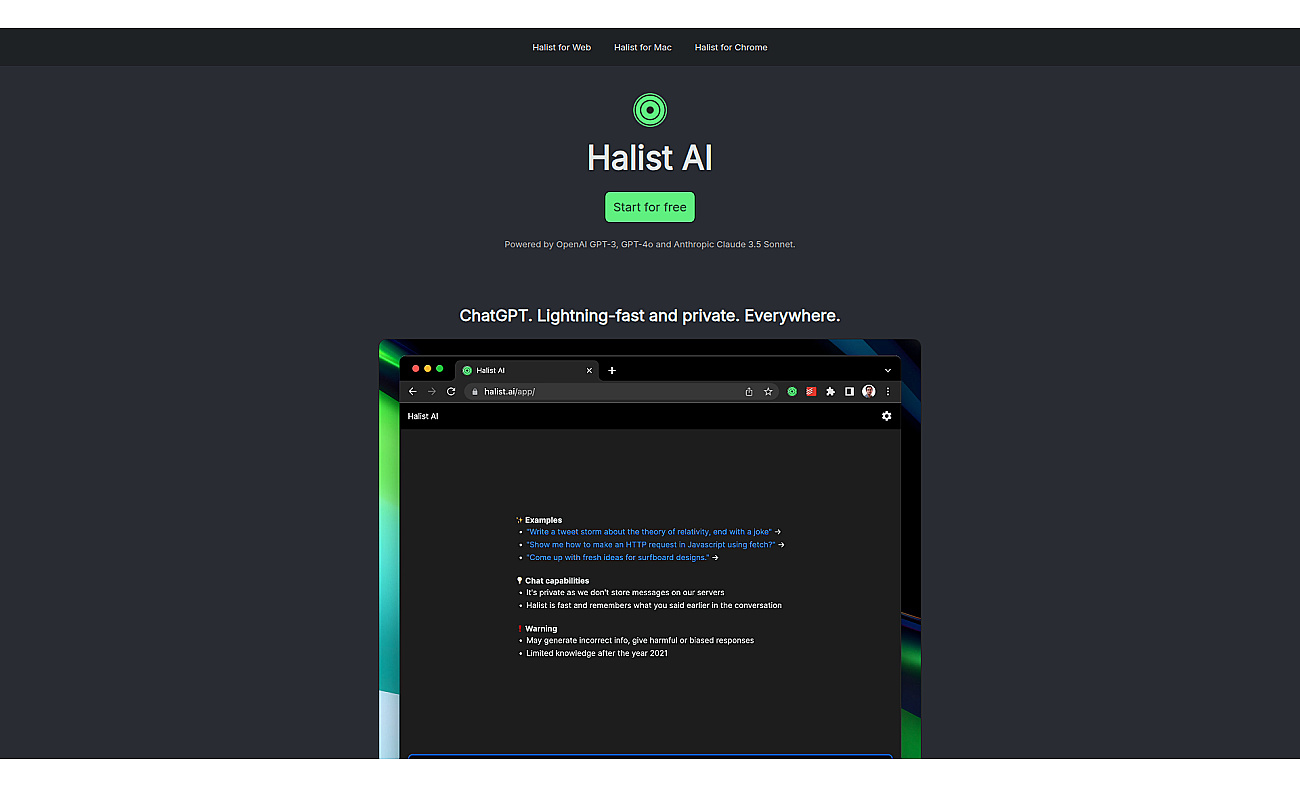Click the forward arrow in the preview browser

pyautogui.click(x=432, y=391)
